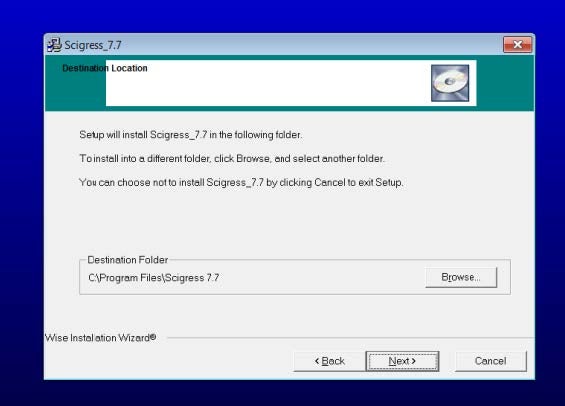Select the Destination Folder path text
The width and height of the screenshot is (565, 406).
click(154, 278)
